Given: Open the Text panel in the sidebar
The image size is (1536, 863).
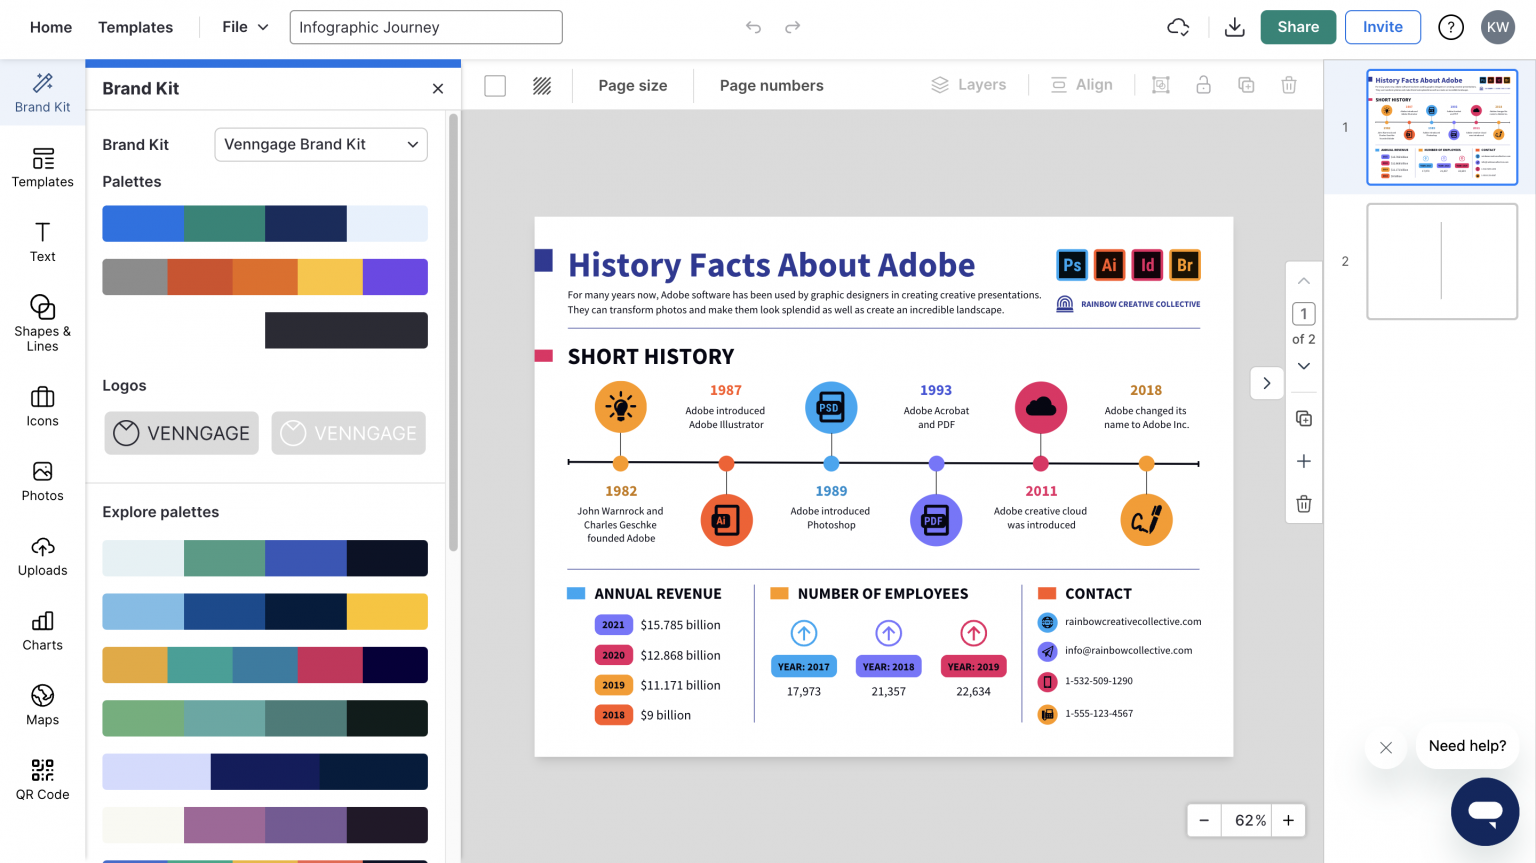Looking at the screenshot, I should (42, 240).
